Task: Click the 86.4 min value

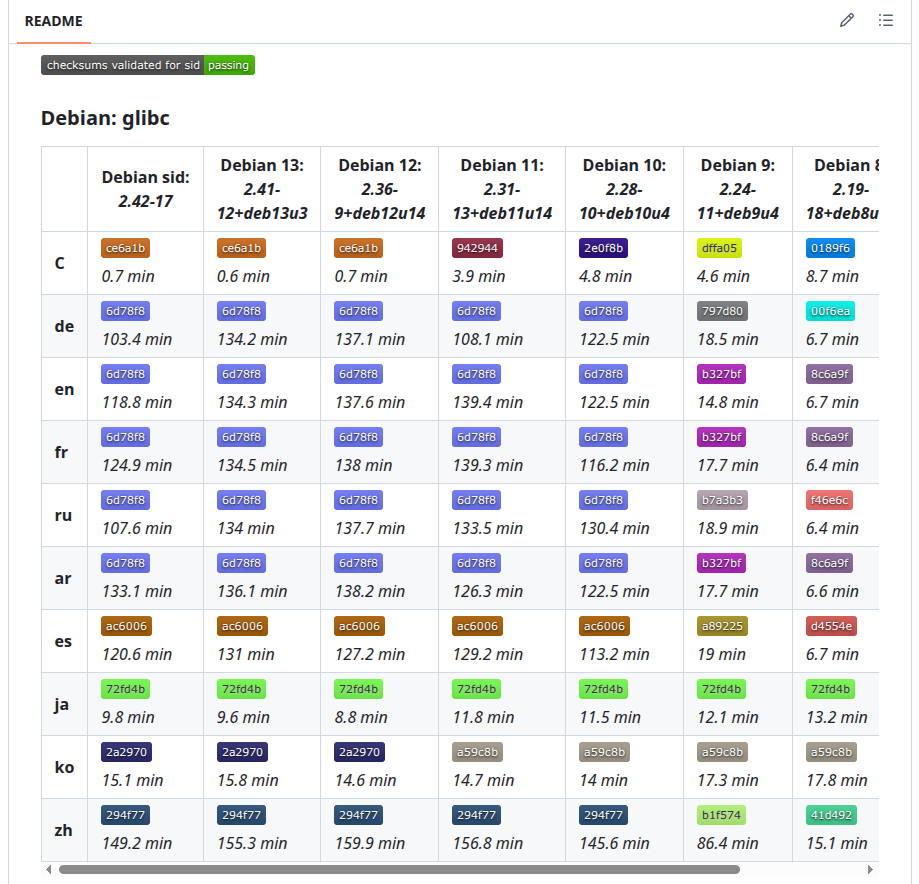Action: 727,844
